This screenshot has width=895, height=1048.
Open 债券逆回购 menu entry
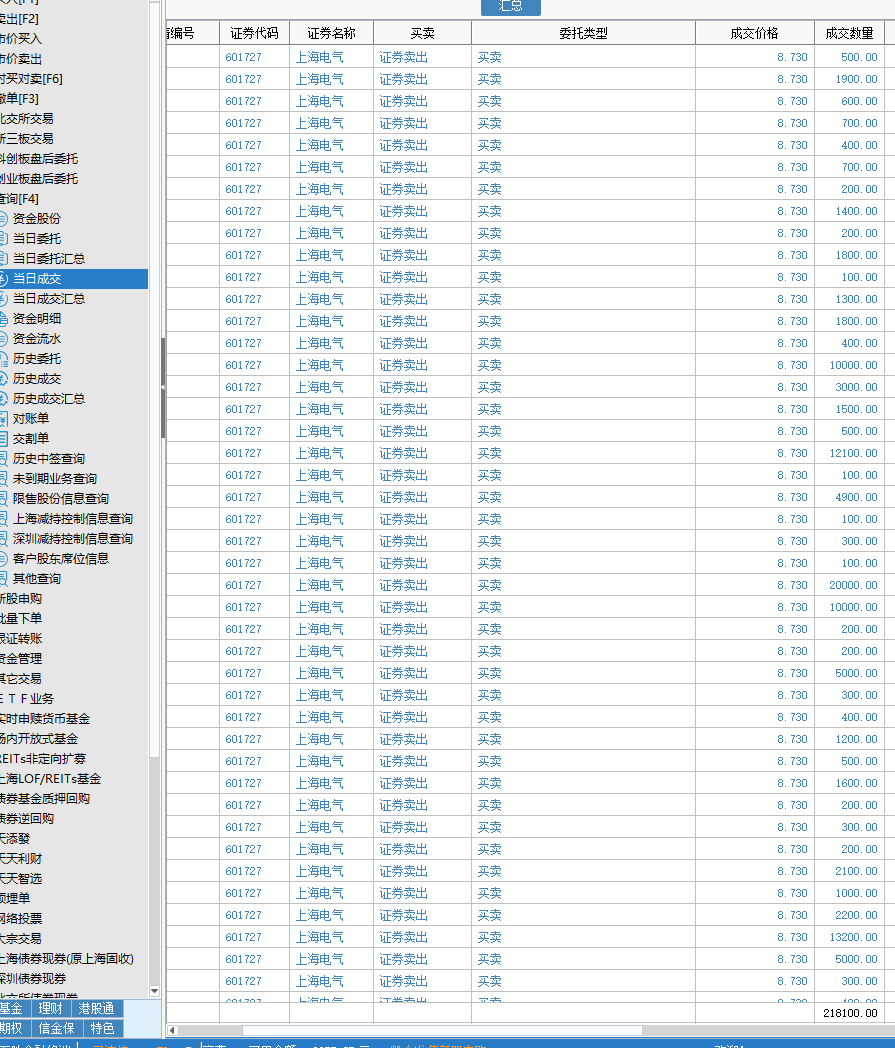27,819
